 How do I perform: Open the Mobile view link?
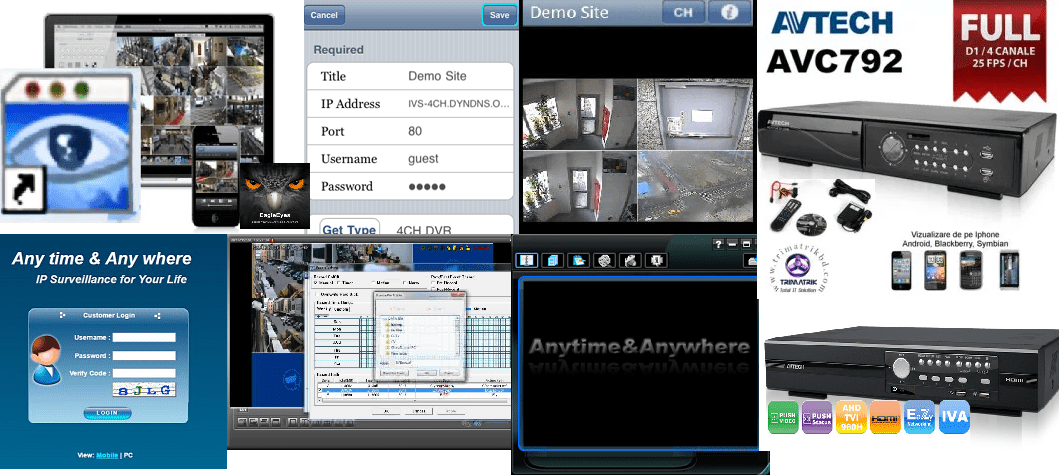107,455
